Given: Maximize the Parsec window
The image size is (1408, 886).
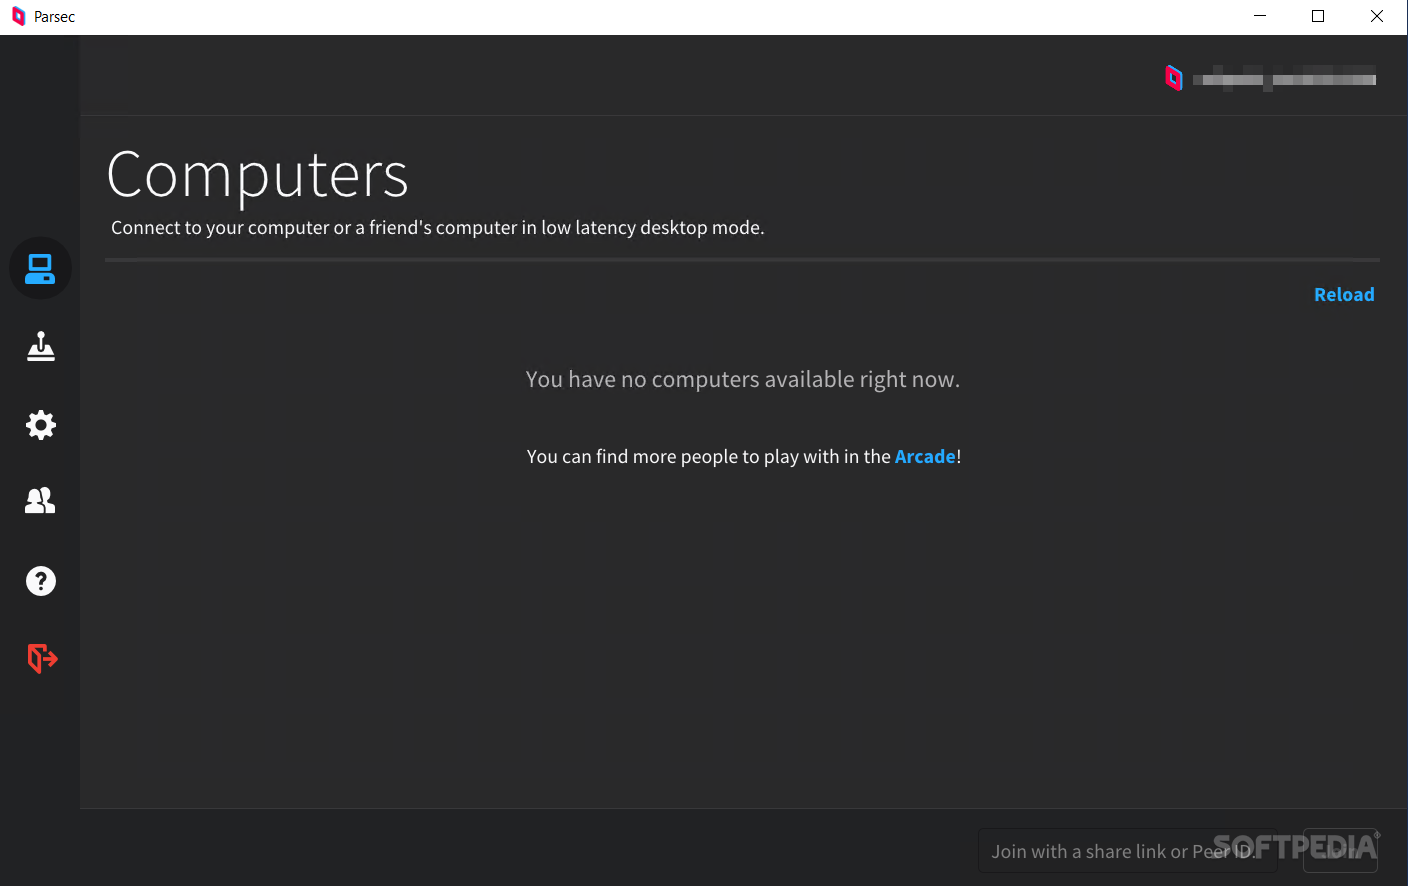Looking at the screenshot, I should click(1318, 16).
